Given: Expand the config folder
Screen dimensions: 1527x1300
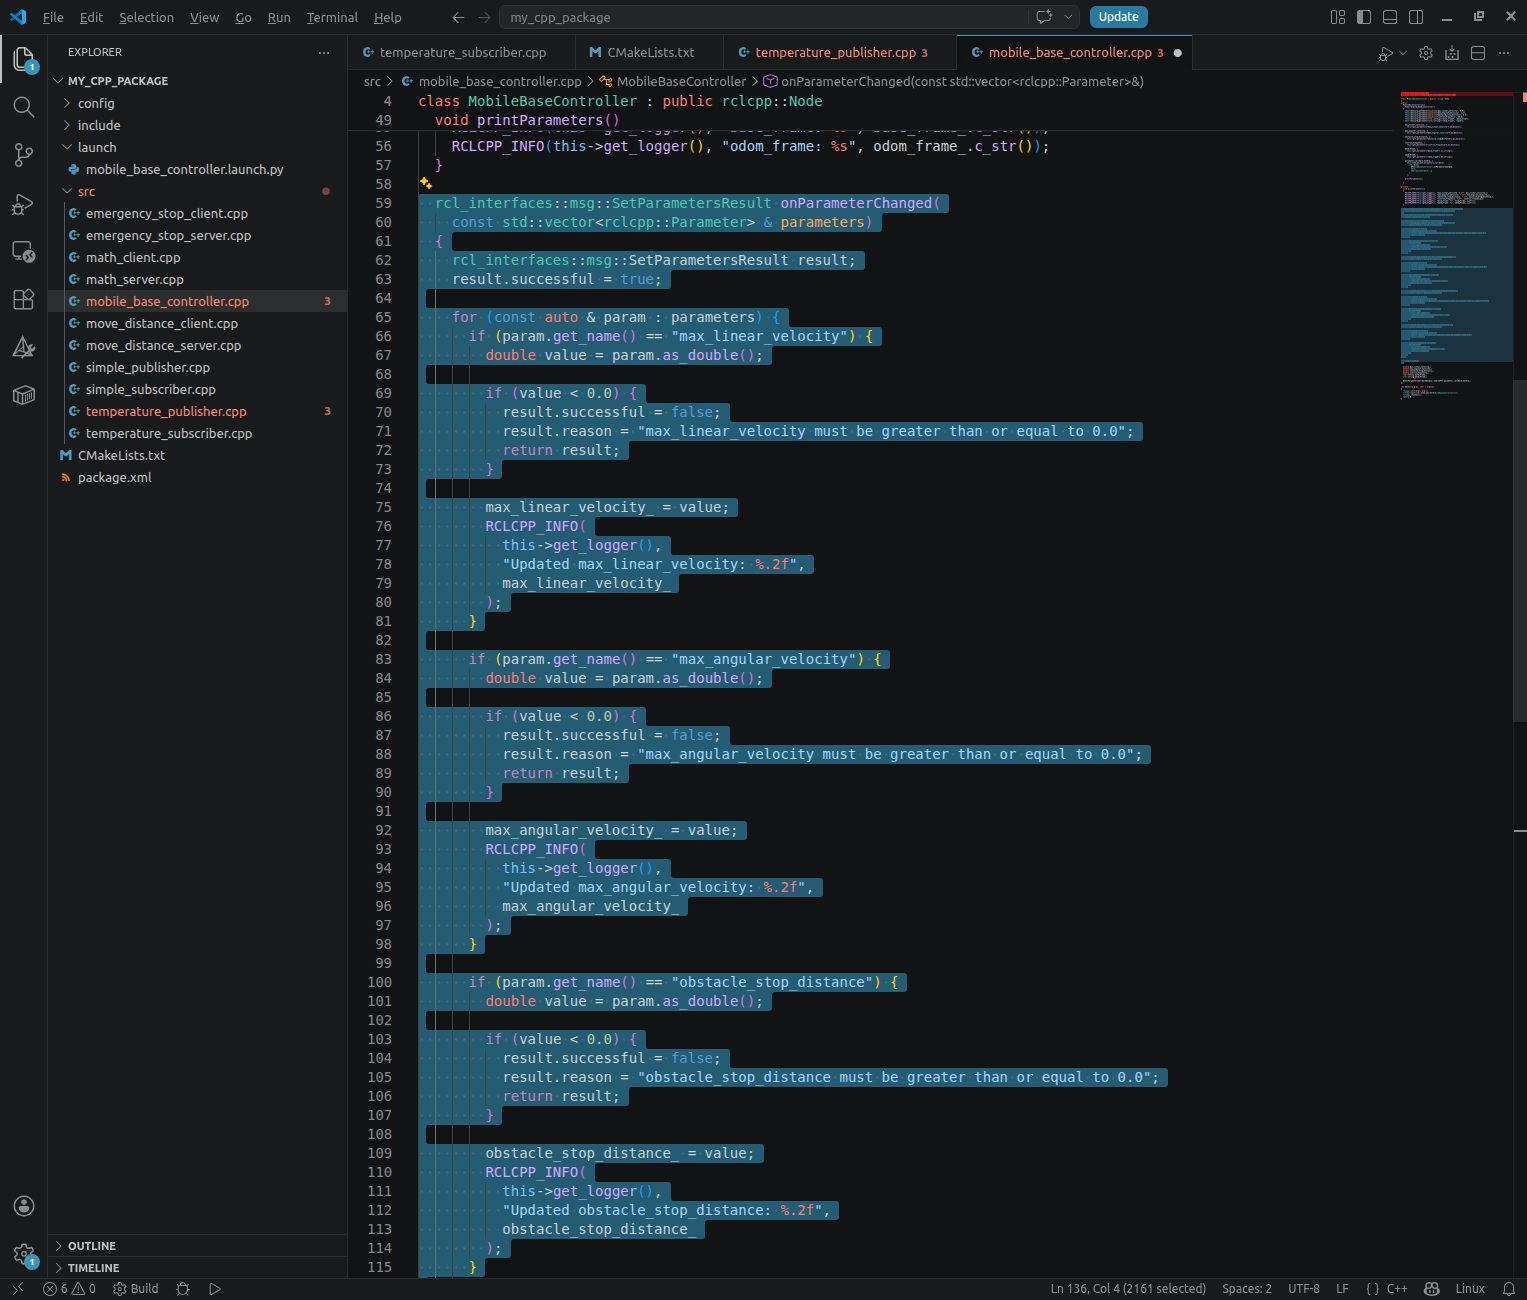Looking at the screenshot, I should click(x=197, y=103).
